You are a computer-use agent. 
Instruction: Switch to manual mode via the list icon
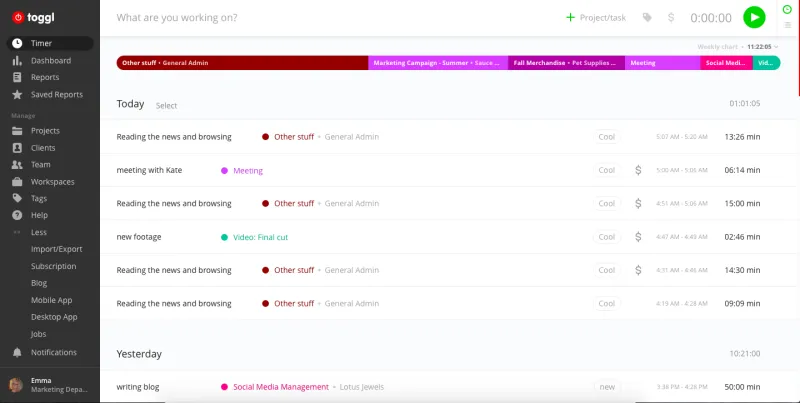click(x=787, y=25)
